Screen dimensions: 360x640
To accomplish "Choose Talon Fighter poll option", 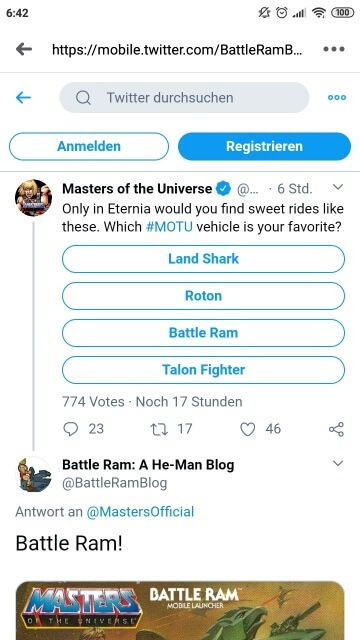I will [x=203, y=370].
